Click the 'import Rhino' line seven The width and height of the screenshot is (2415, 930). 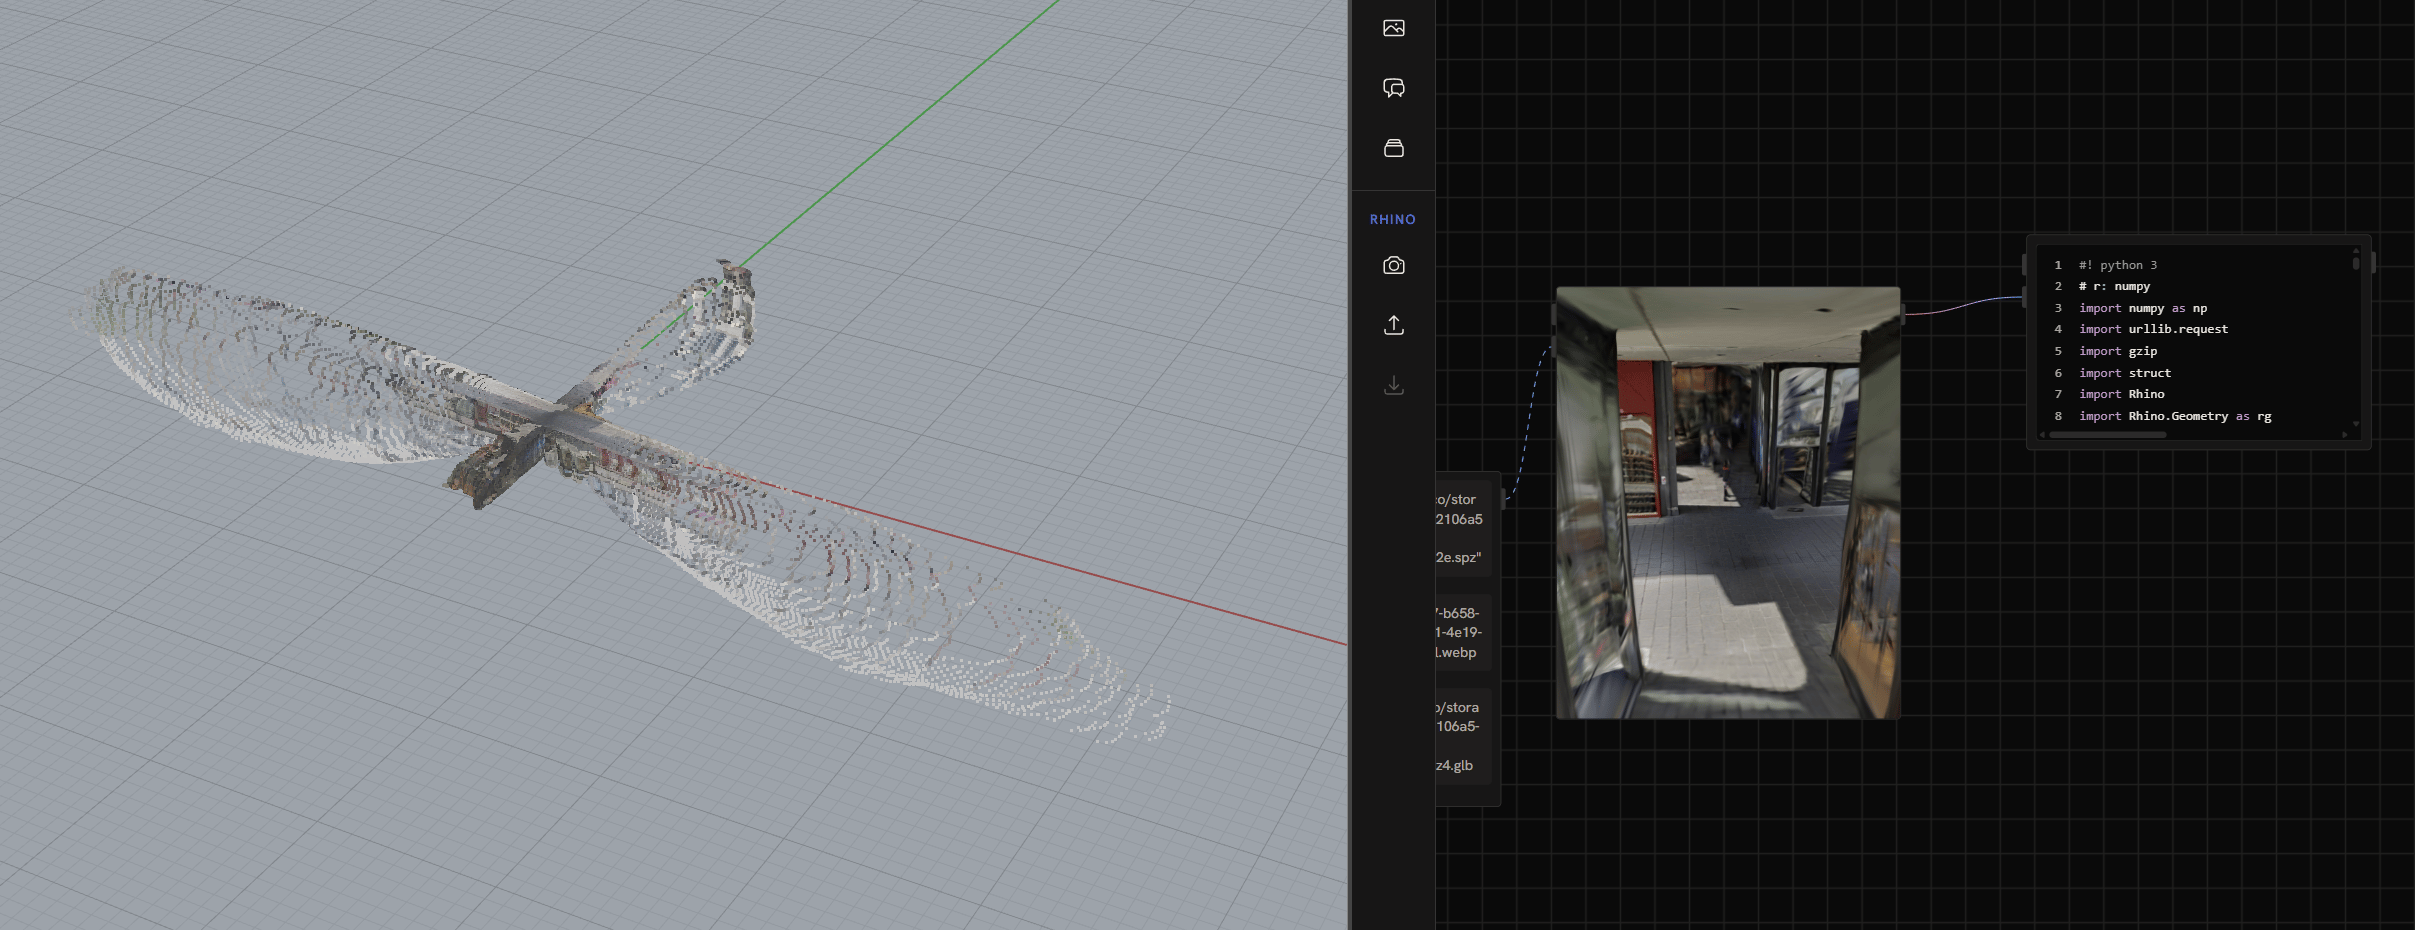2122,394
